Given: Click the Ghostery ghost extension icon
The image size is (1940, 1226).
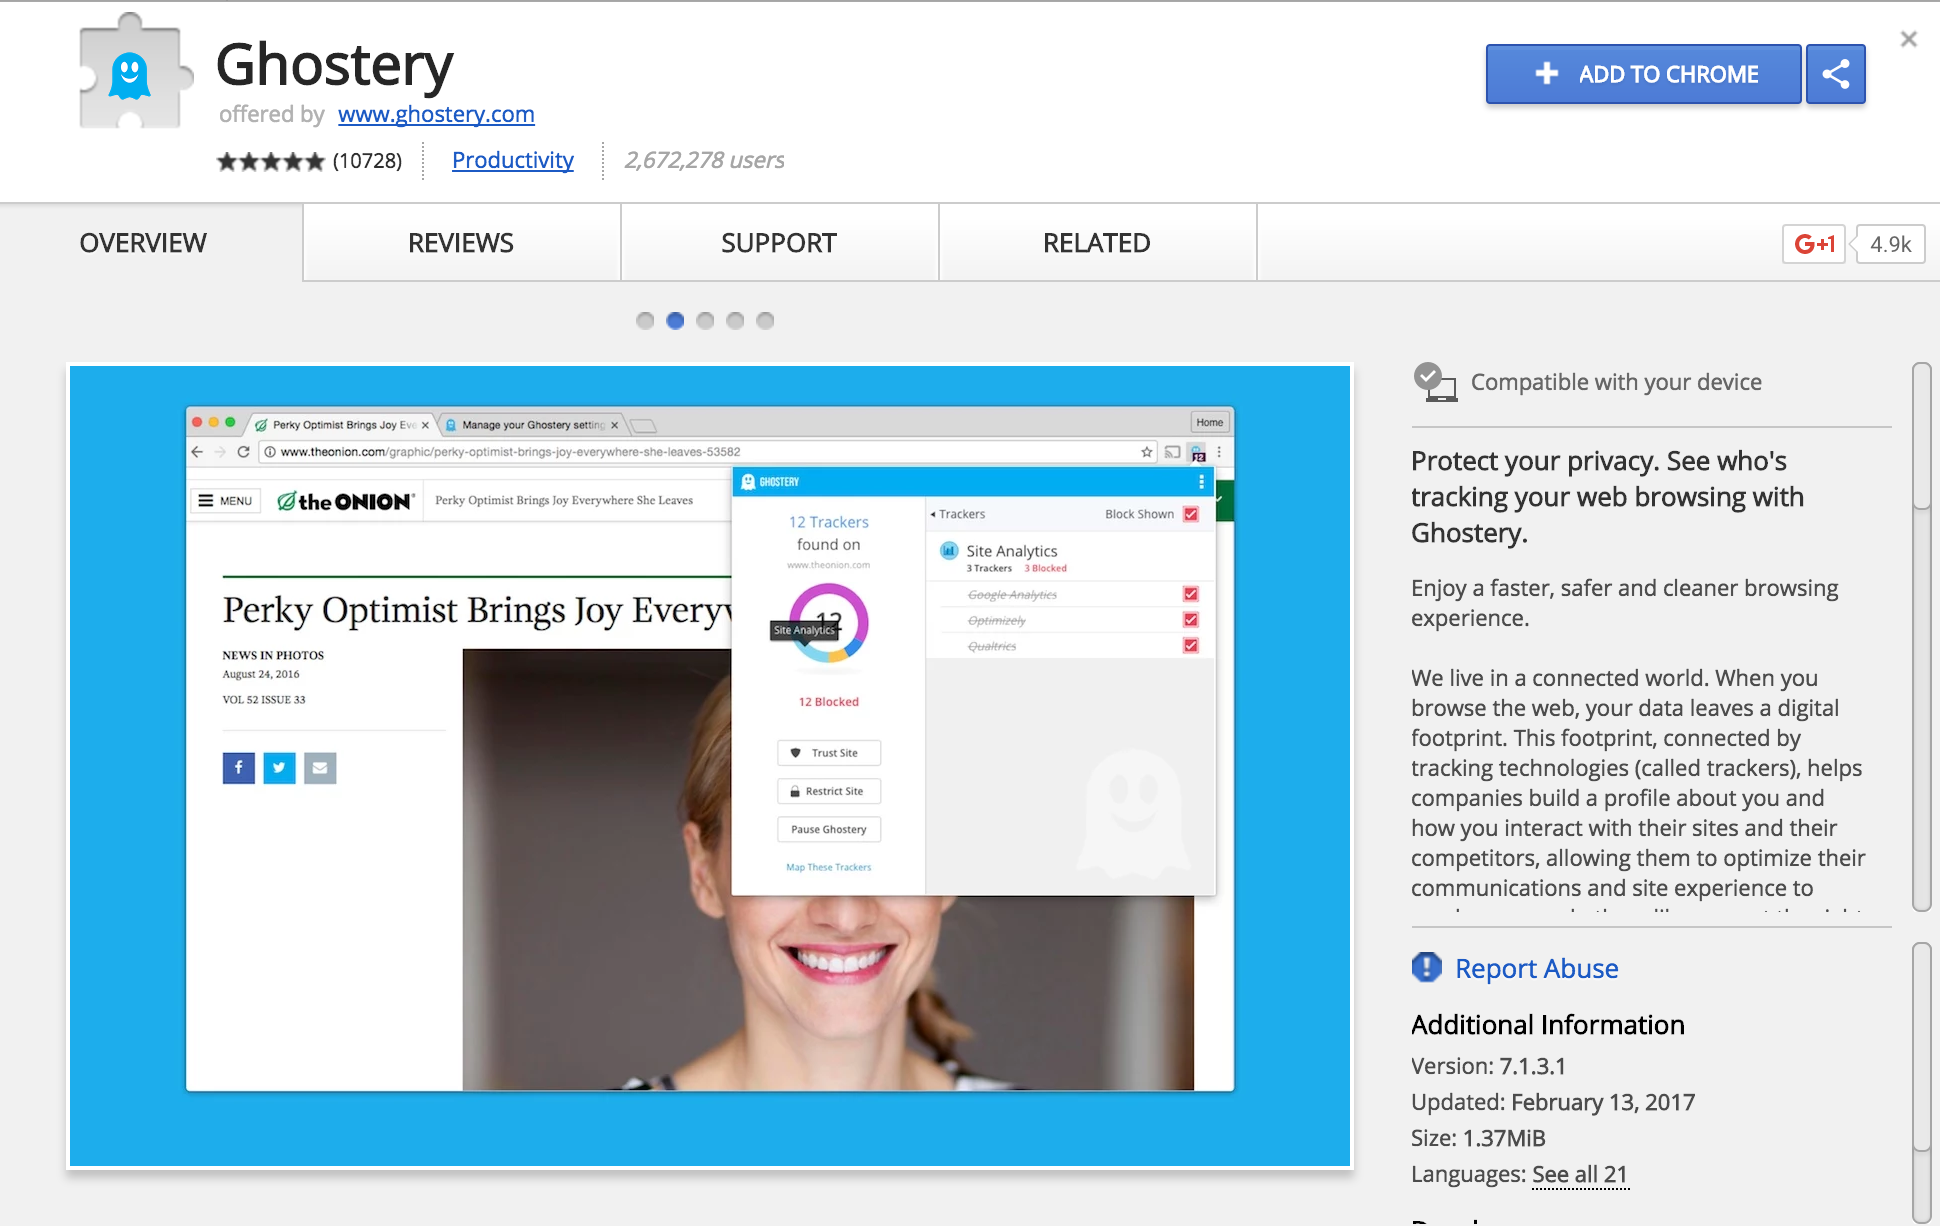Looking at the screenshot, I should [131, 74].
